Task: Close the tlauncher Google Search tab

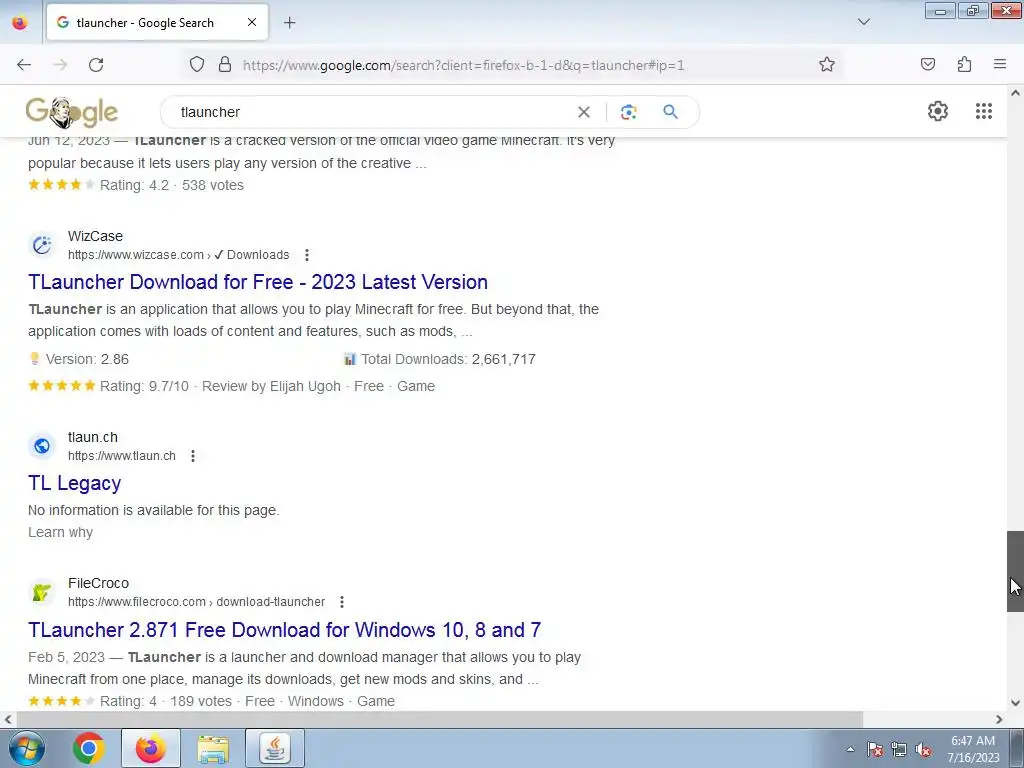Action: [252, 22]
